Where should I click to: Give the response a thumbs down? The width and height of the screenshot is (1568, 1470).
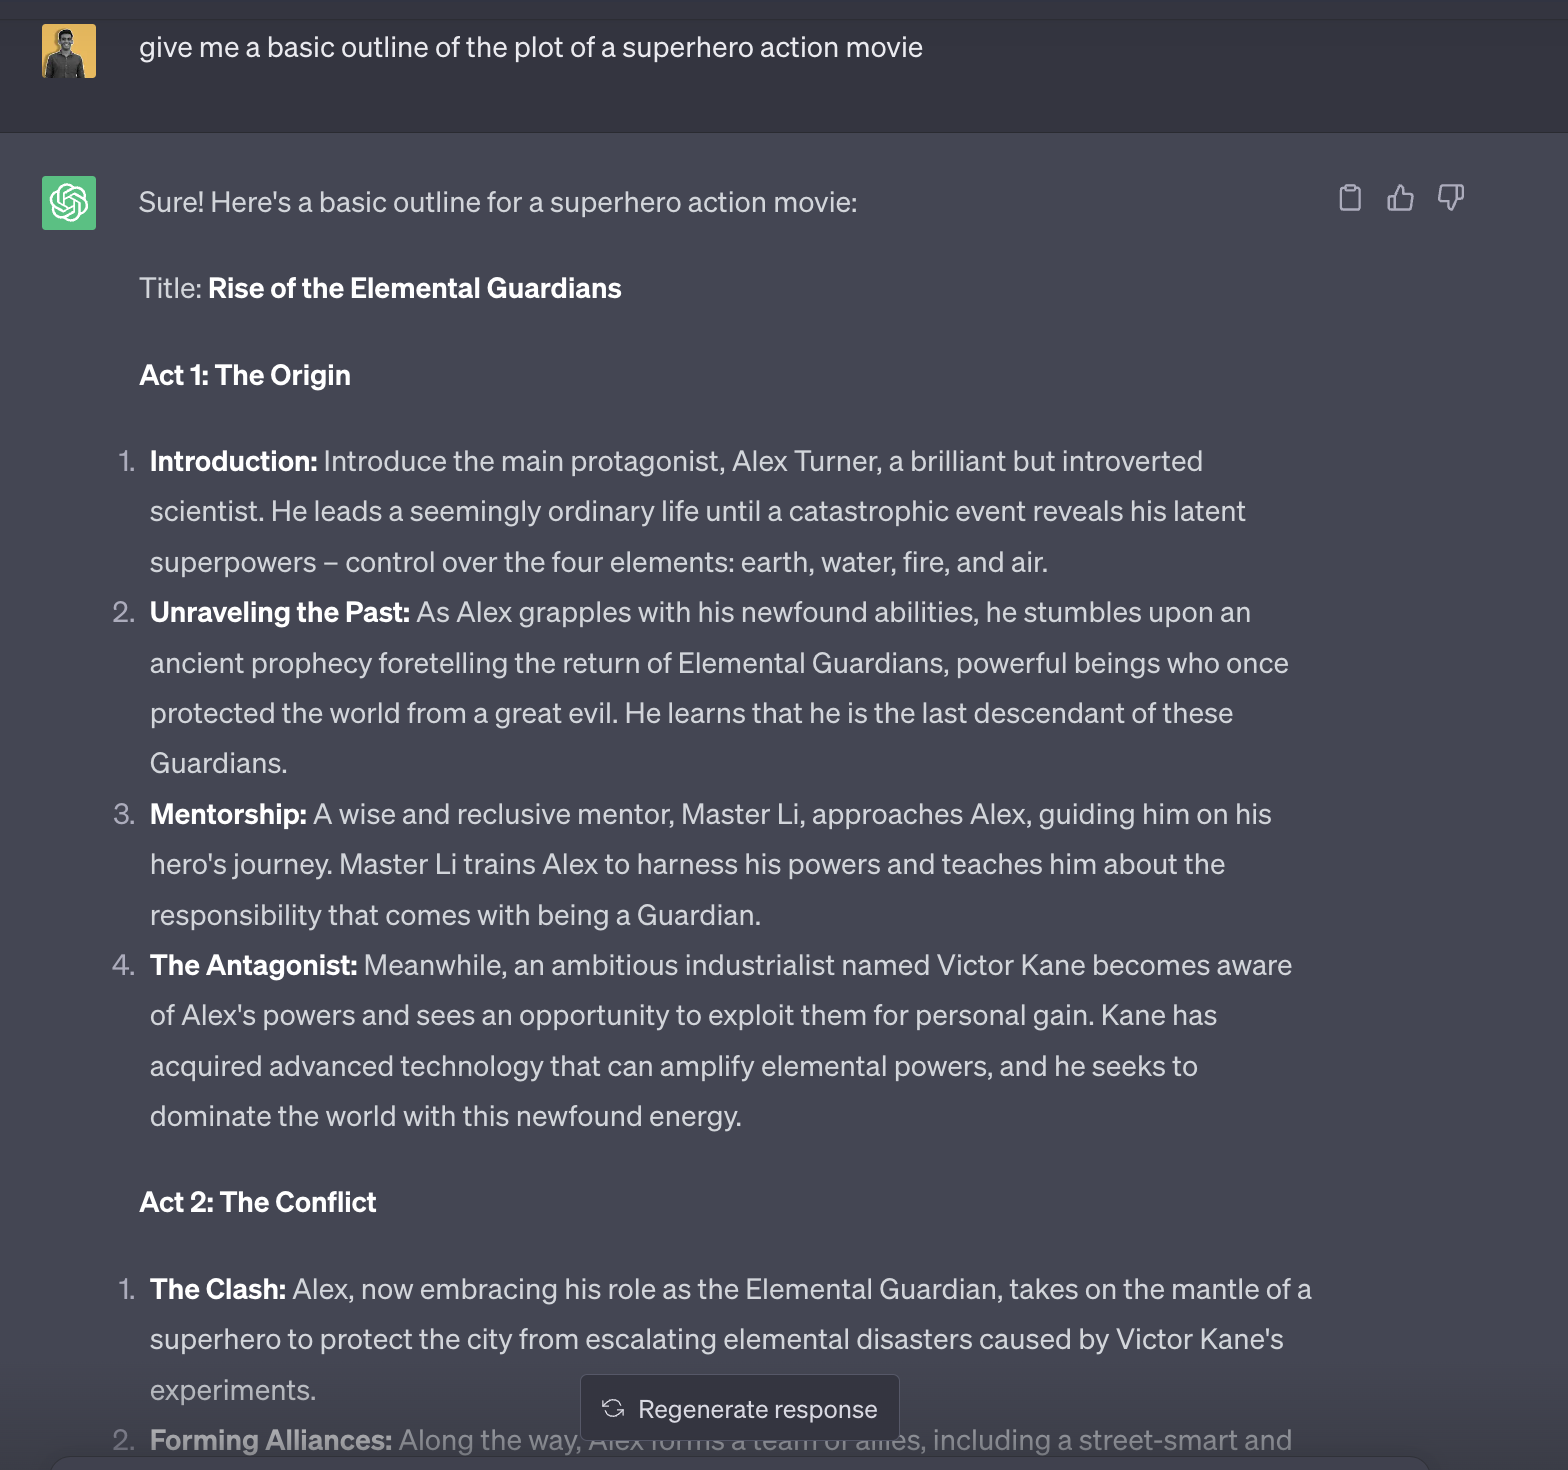(1450, 198)
